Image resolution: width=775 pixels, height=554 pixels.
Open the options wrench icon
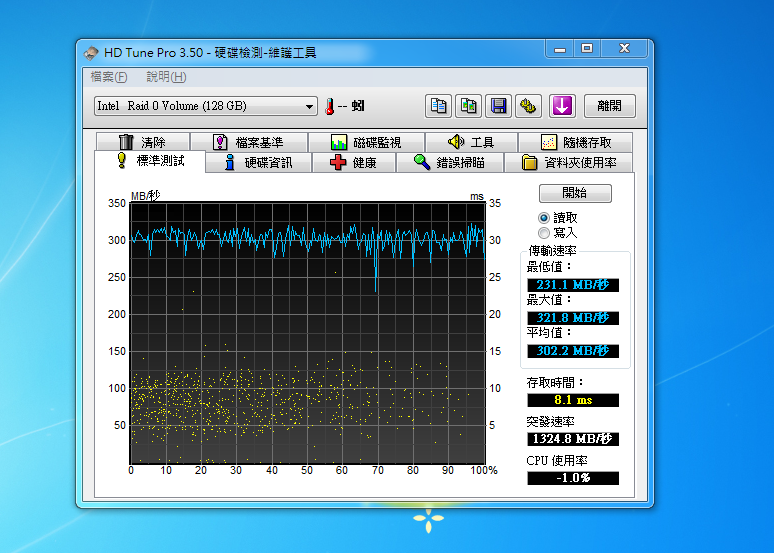[x=528, y=105]
